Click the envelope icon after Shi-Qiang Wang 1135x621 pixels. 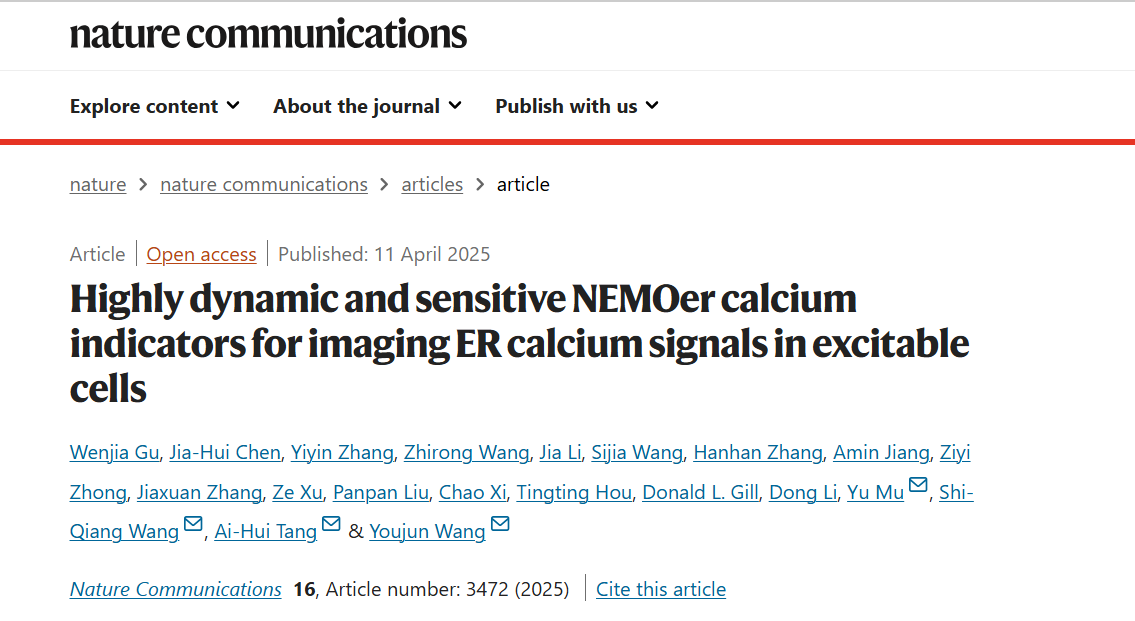click(x=193, y=523)
